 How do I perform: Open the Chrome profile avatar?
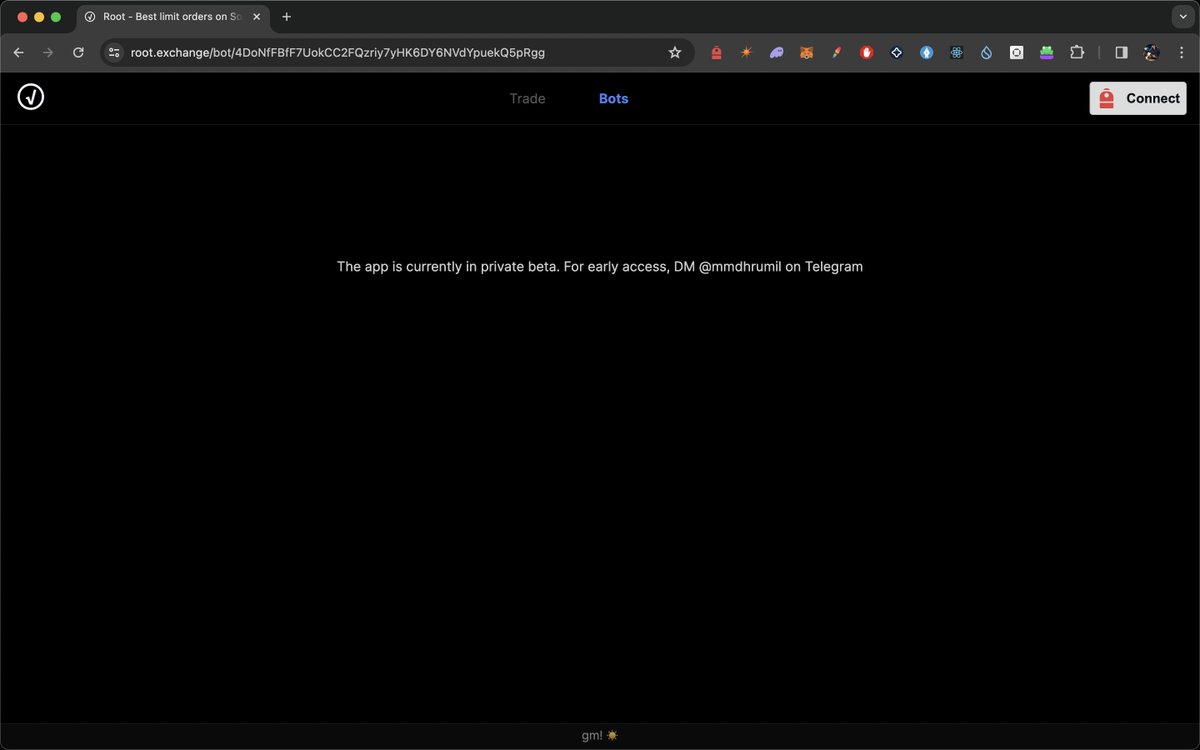[1151, 53]
